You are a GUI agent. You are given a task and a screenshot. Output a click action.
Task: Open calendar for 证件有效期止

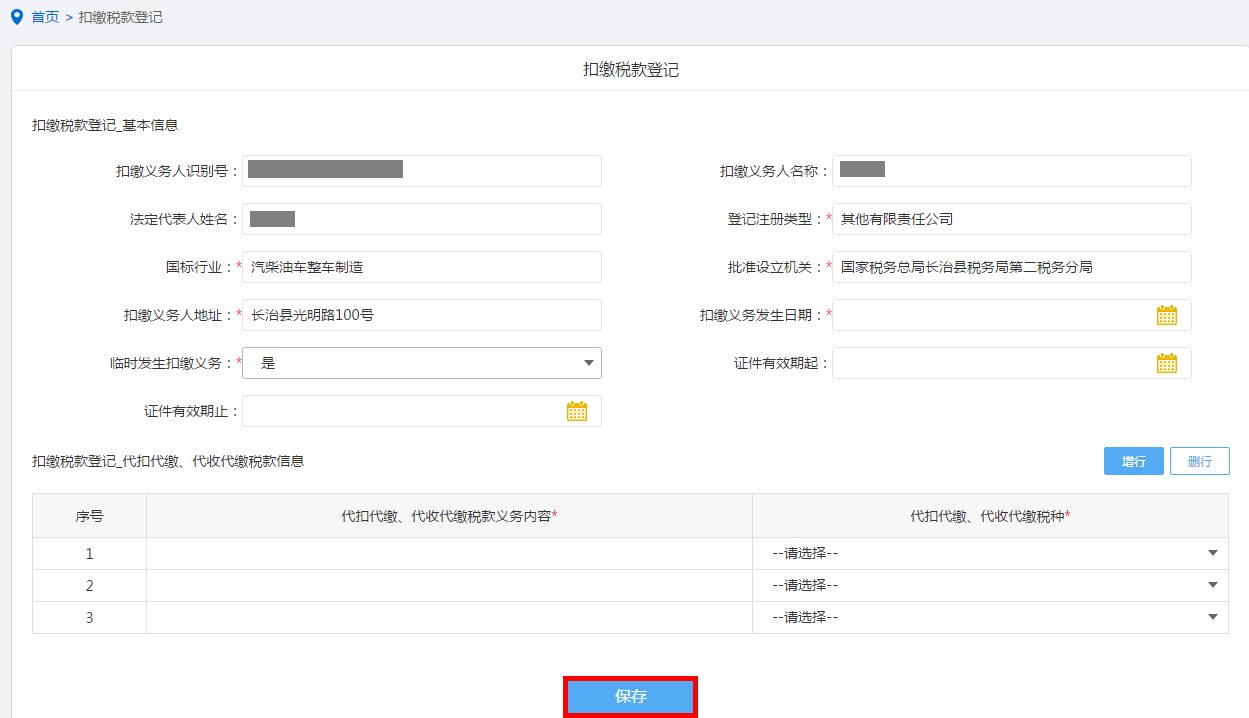pyautogui.click(x=577, y=411)
